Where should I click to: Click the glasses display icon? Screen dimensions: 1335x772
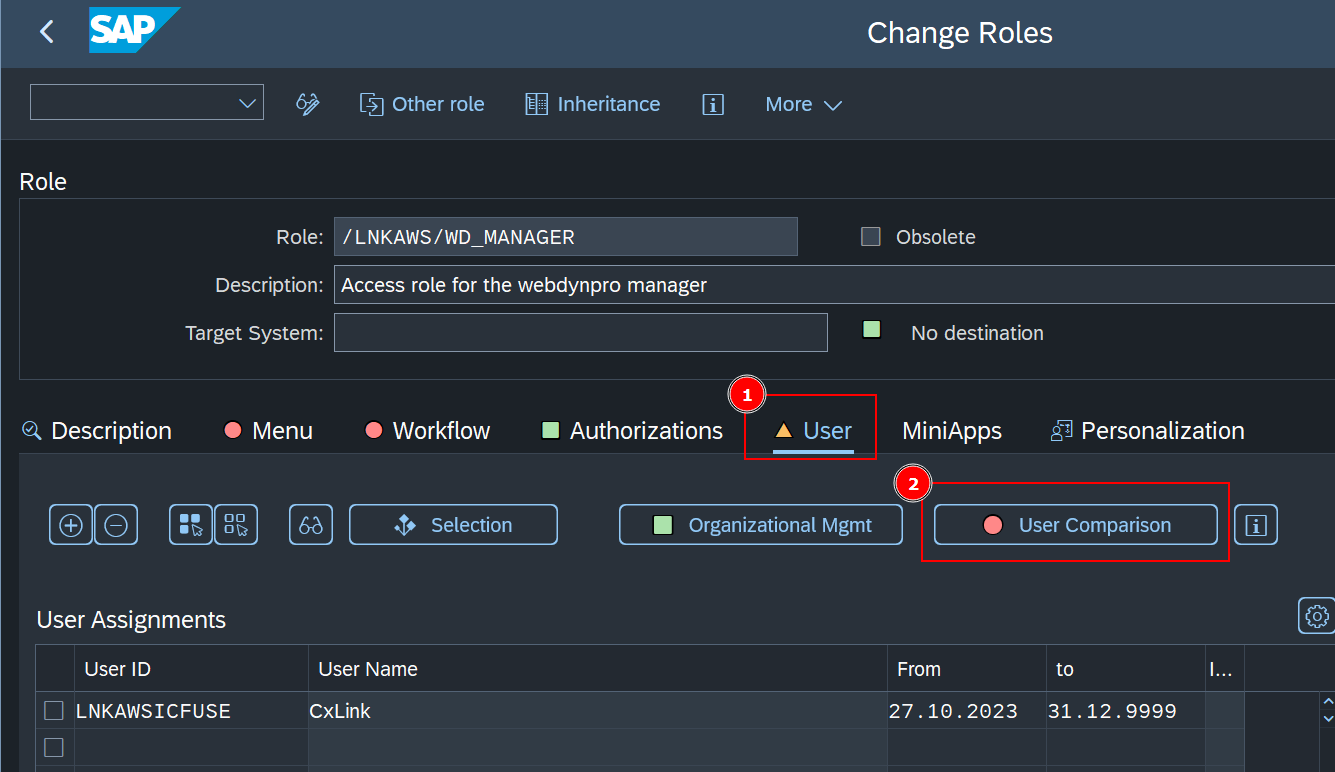click(311, 525)
